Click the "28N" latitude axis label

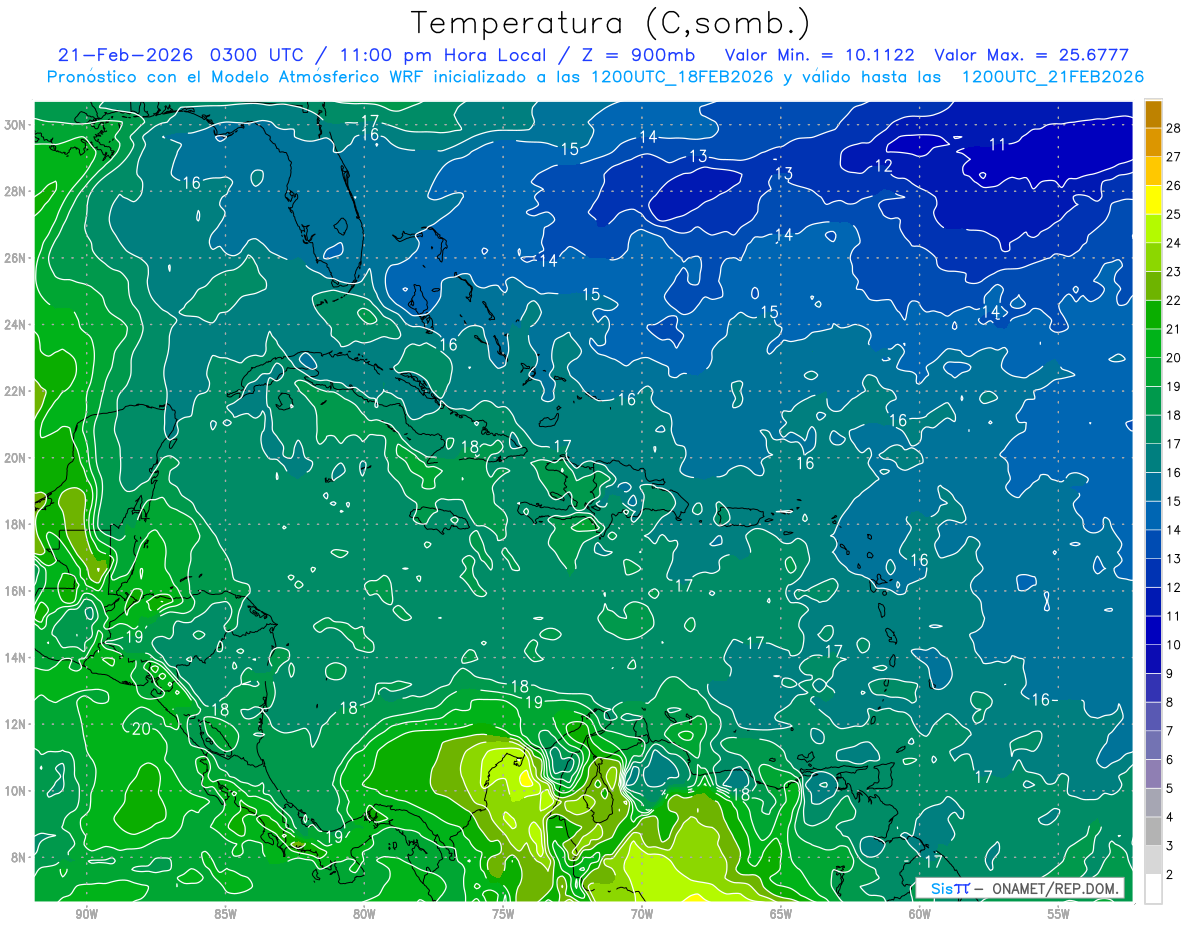tap(16, 191)
